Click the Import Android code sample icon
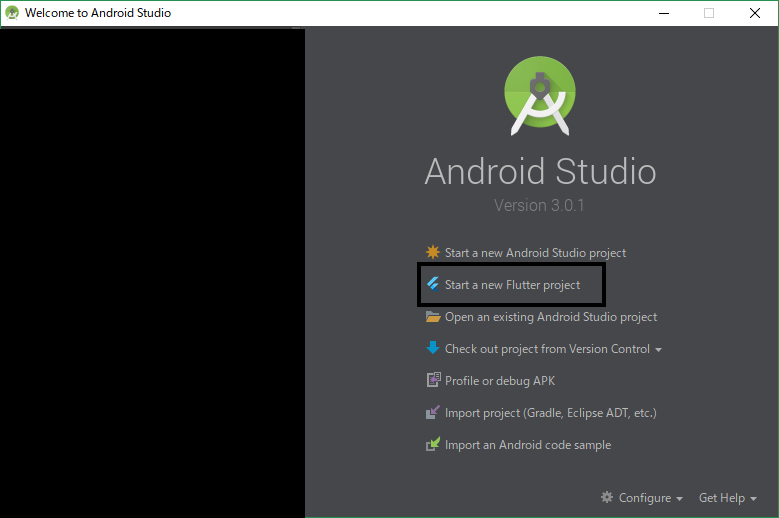This screenshot has height=518, width=779. point(433,444)
